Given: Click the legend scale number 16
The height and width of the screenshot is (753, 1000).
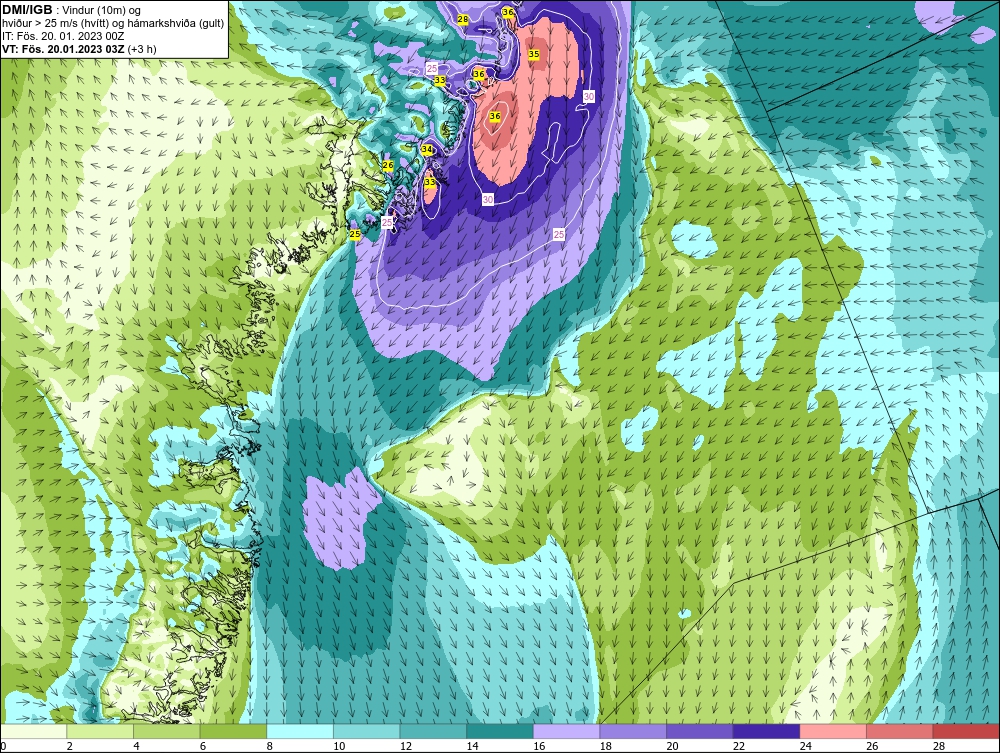Looking at the screenshot, I should point(539,746).
